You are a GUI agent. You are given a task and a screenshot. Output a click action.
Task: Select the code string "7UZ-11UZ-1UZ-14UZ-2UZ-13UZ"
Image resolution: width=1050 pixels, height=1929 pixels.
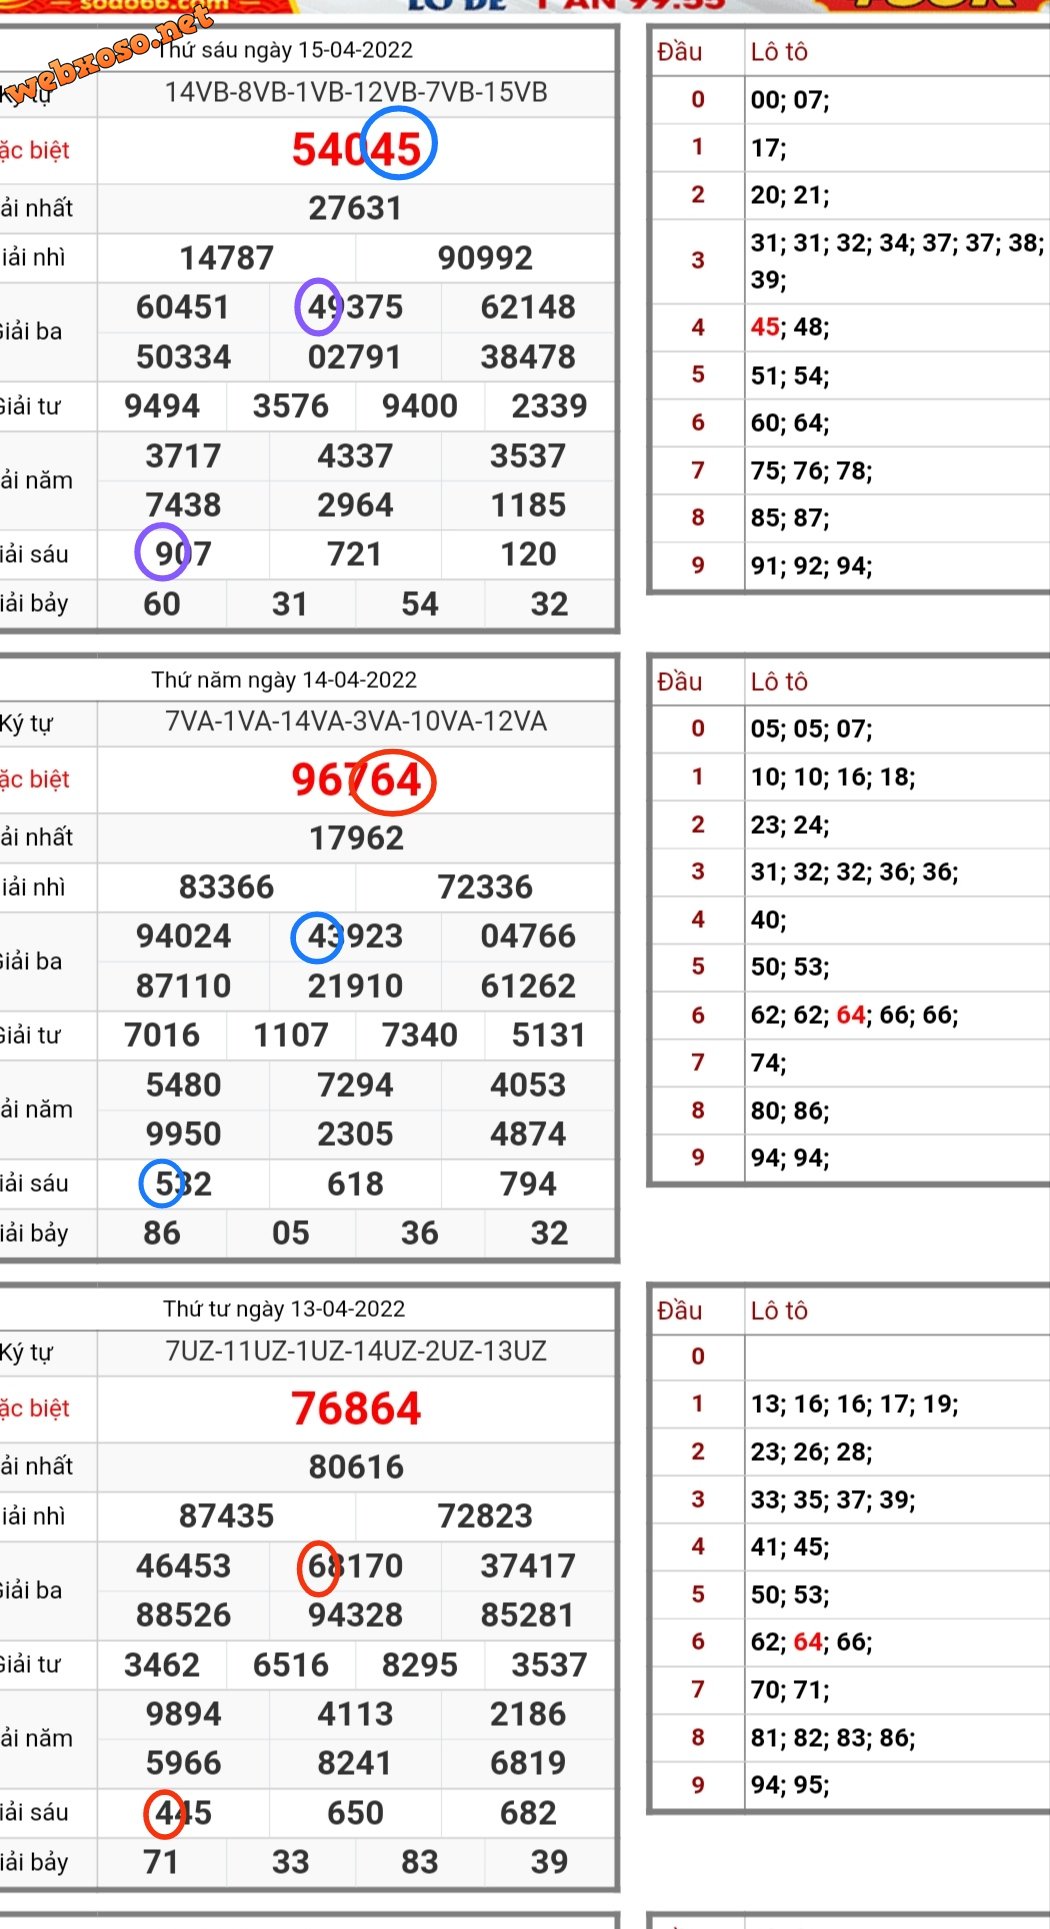(x=356, y=1352)
